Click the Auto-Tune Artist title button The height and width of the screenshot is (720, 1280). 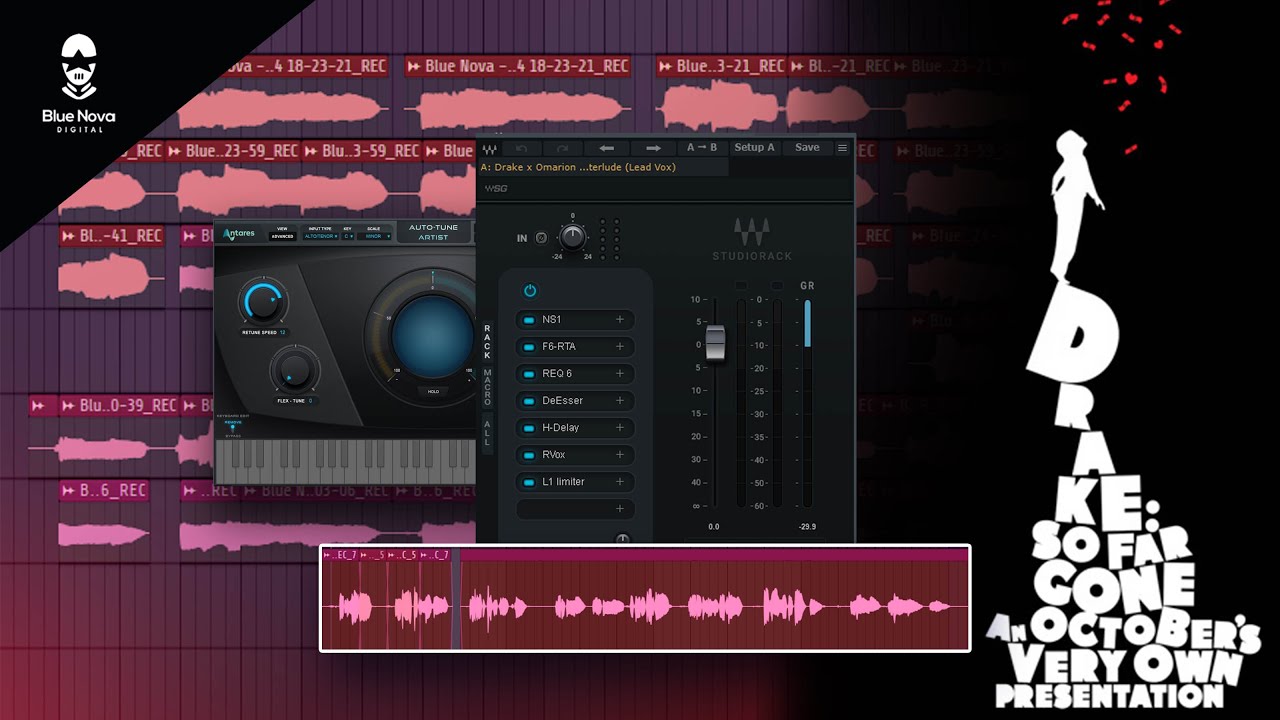pos(433,232)
